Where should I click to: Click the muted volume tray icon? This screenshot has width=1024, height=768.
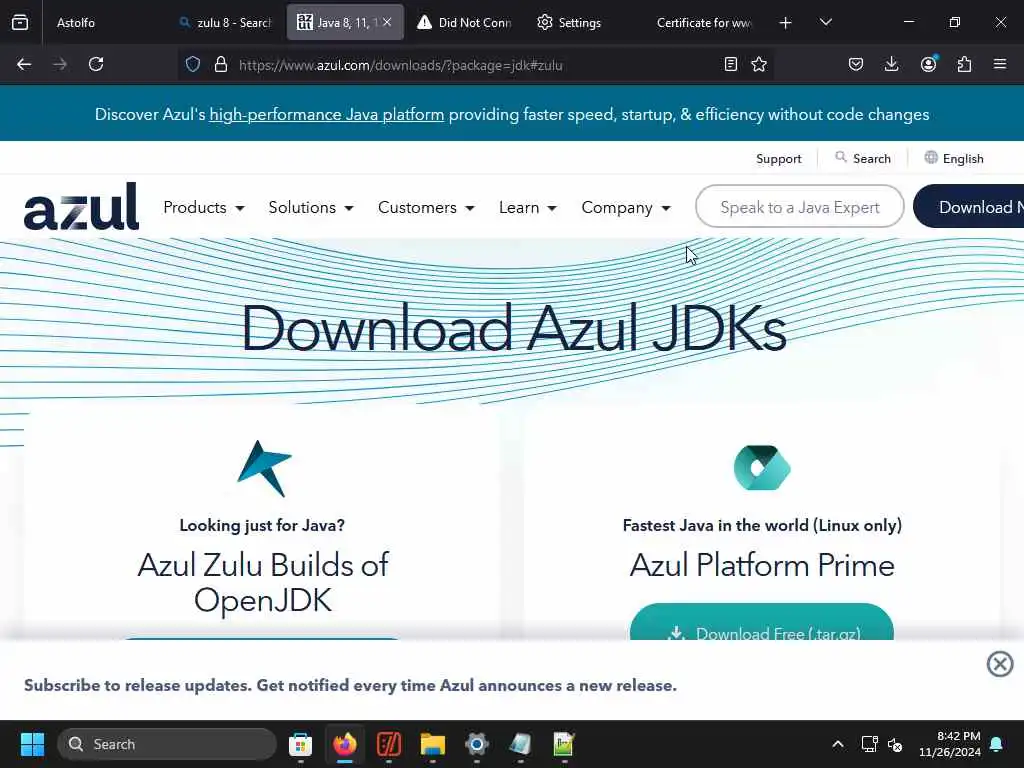[x=895, y=744]
